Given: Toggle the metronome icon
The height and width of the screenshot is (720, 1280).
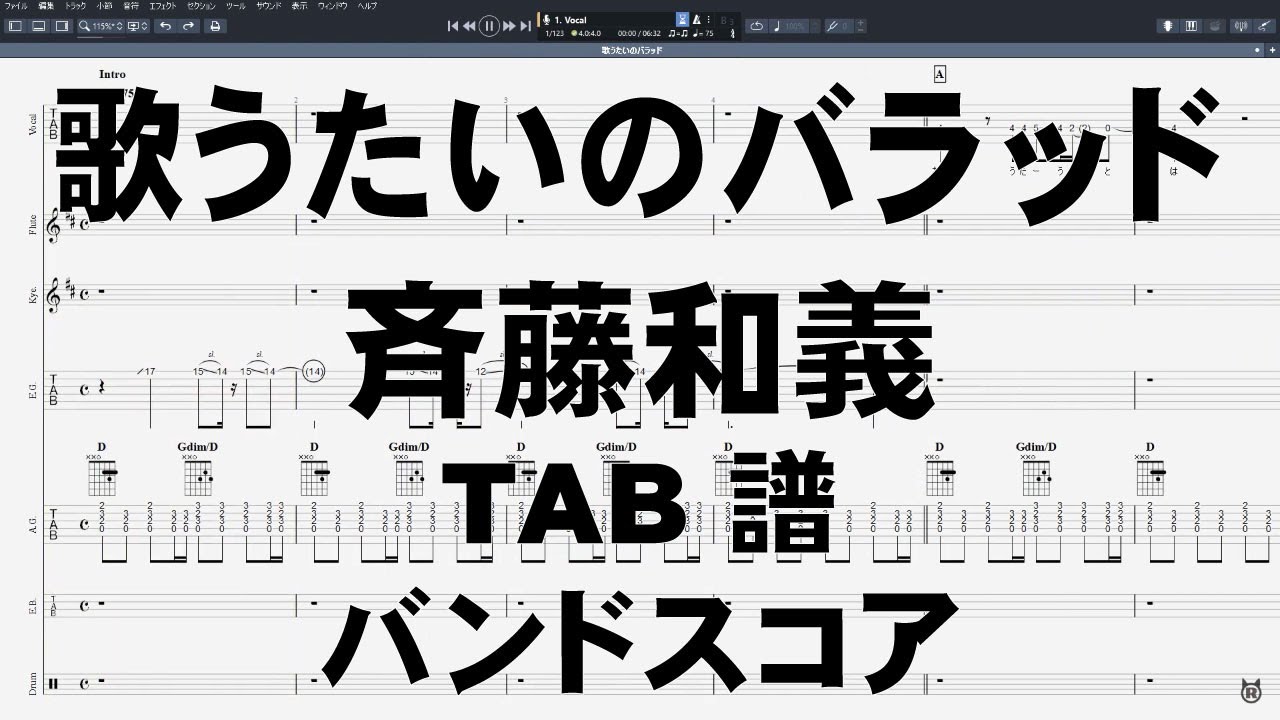Looking at the screenshot, I should pos(697,19).
